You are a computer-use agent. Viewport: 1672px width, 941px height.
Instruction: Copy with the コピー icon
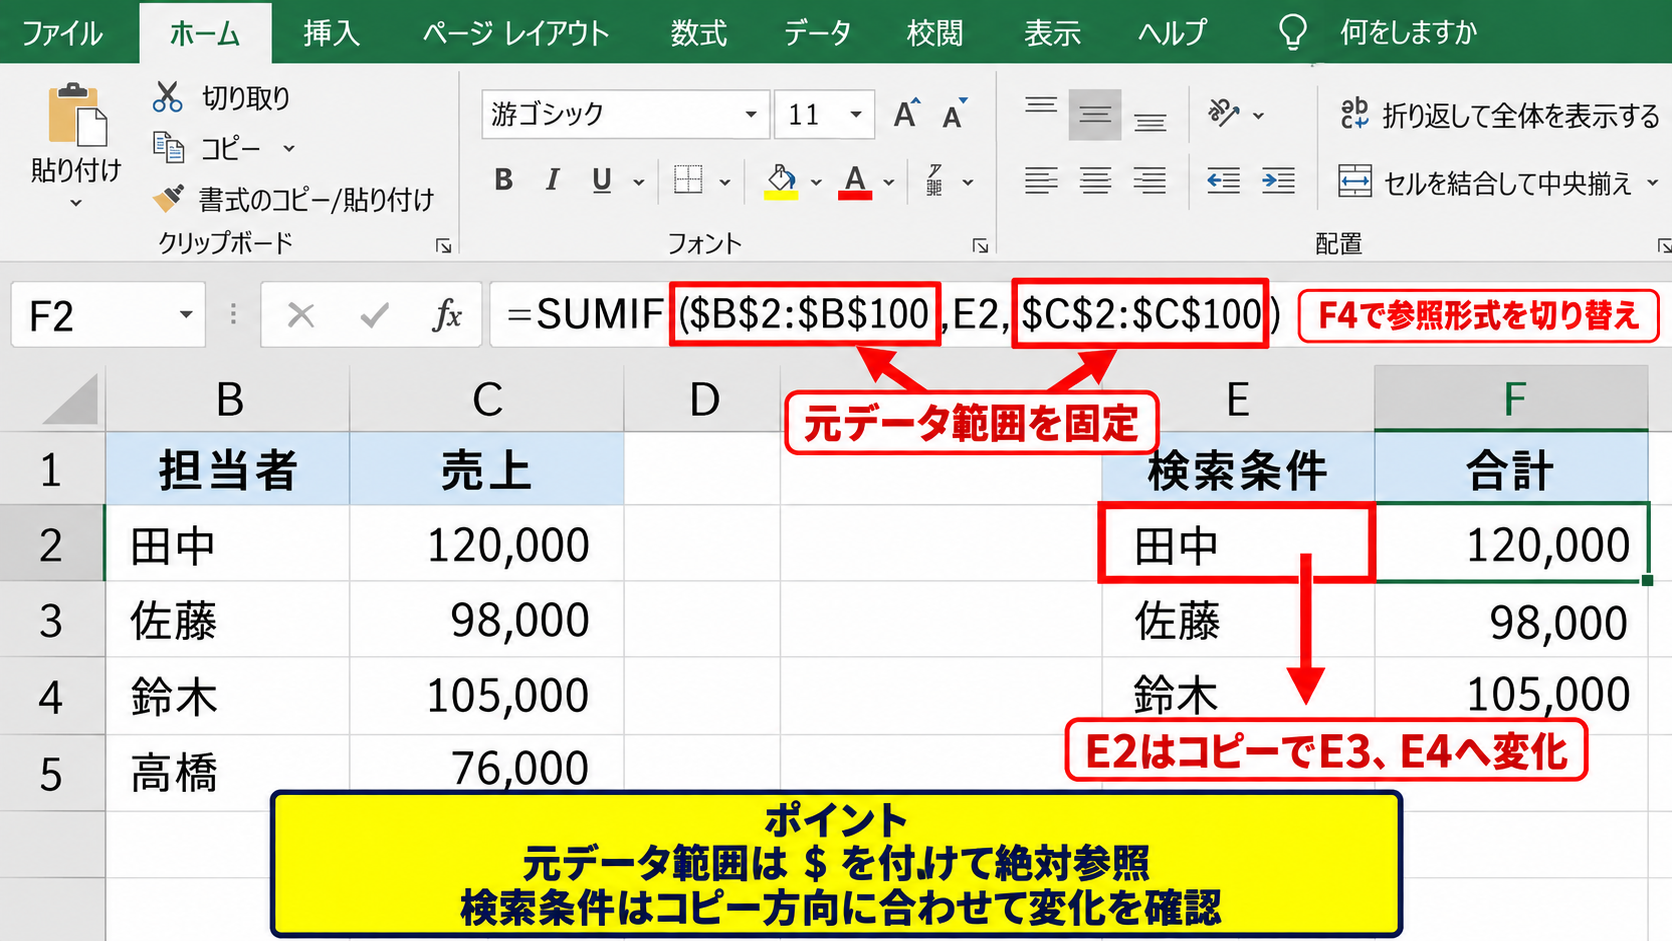[x=168, y=148]
